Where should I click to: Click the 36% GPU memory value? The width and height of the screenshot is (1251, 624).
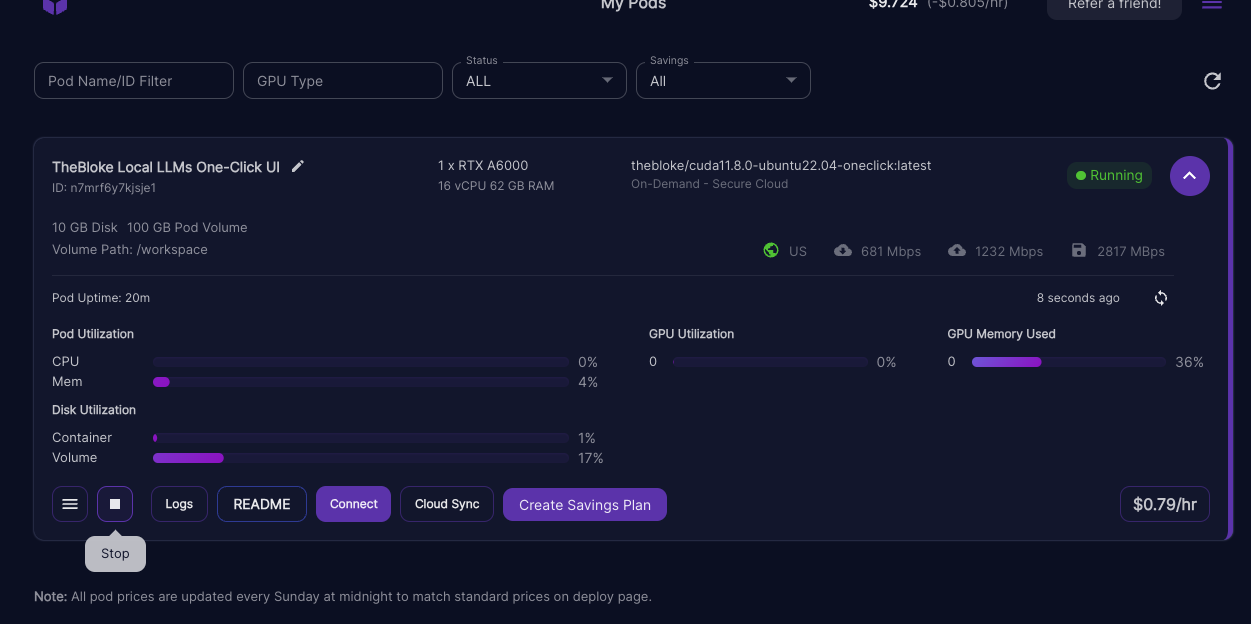[1189, 362]
